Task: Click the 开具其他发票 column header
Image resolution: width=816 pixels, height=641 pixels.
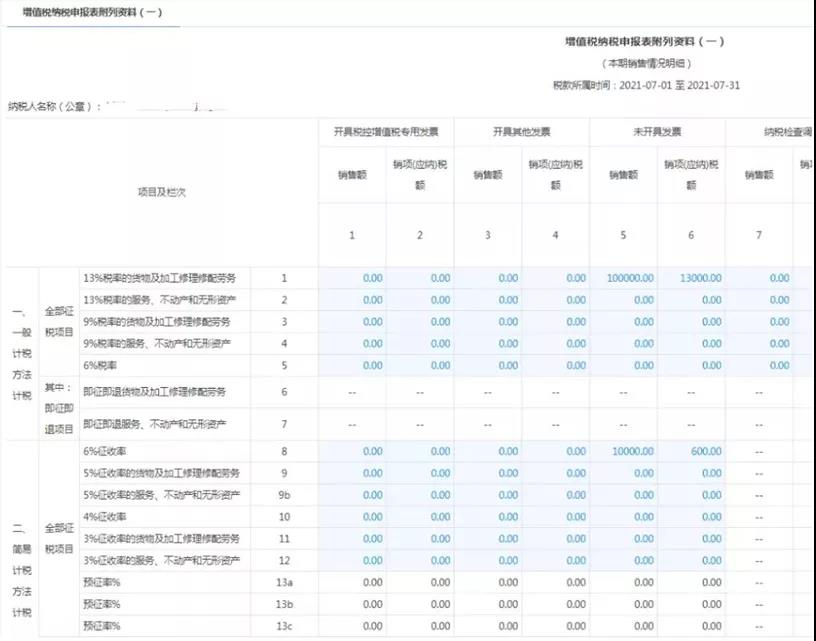Action: [x=522, y=130]
